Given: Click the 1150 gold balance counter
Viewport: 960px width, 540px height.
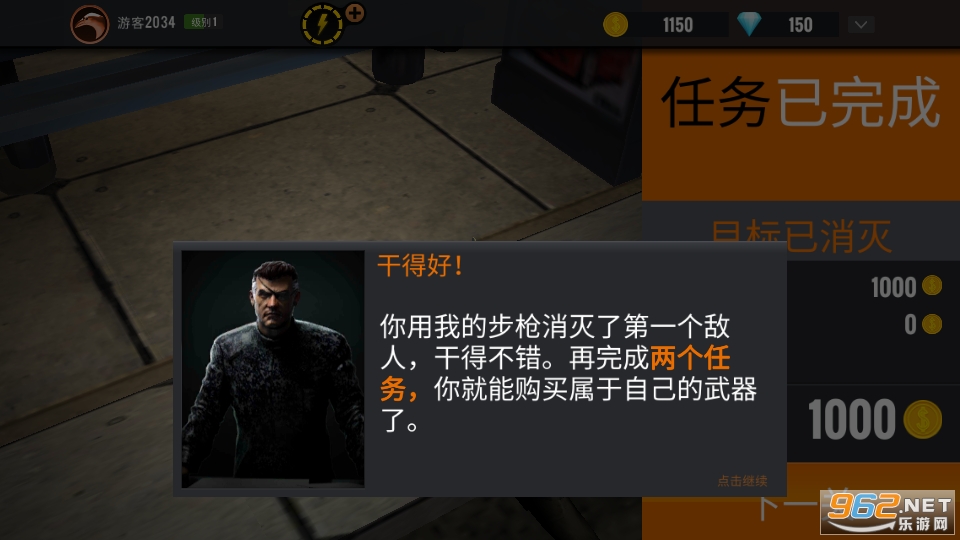Looking at the screenshot, I should click(678, 25).
